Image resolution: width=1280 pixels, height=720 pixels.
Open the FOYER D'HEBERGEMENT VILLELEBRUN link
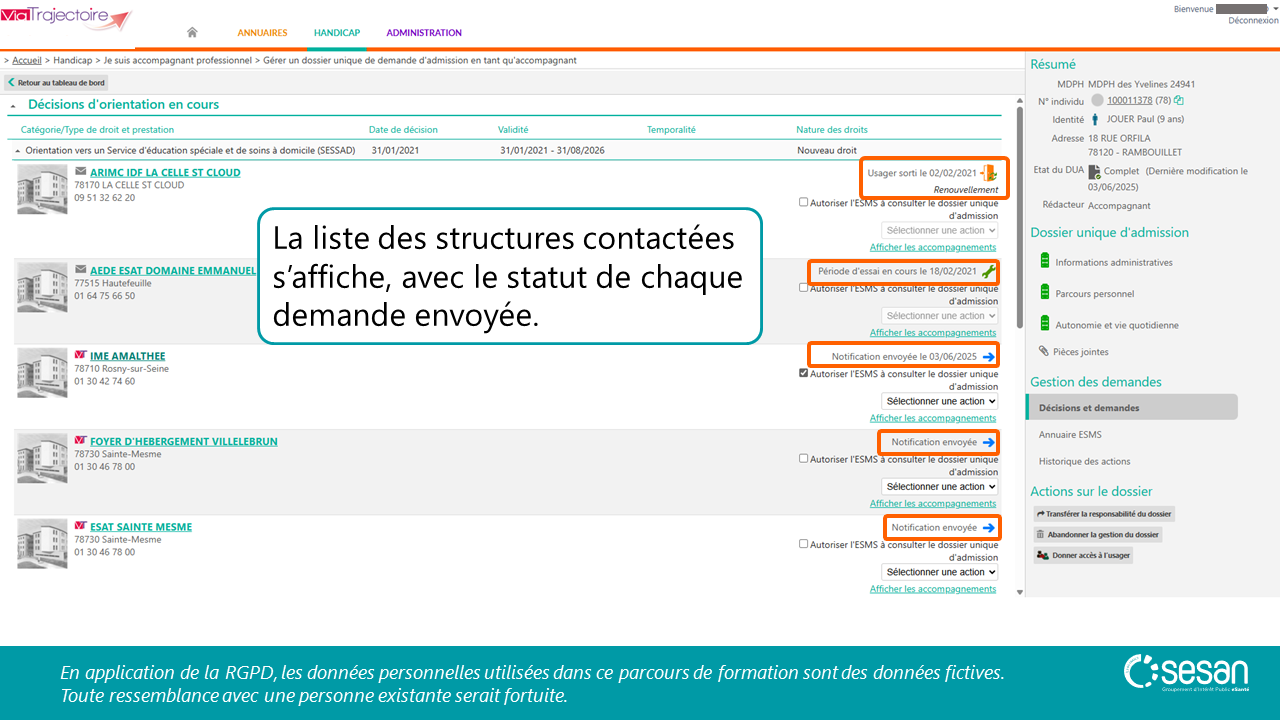click(184, 441)
